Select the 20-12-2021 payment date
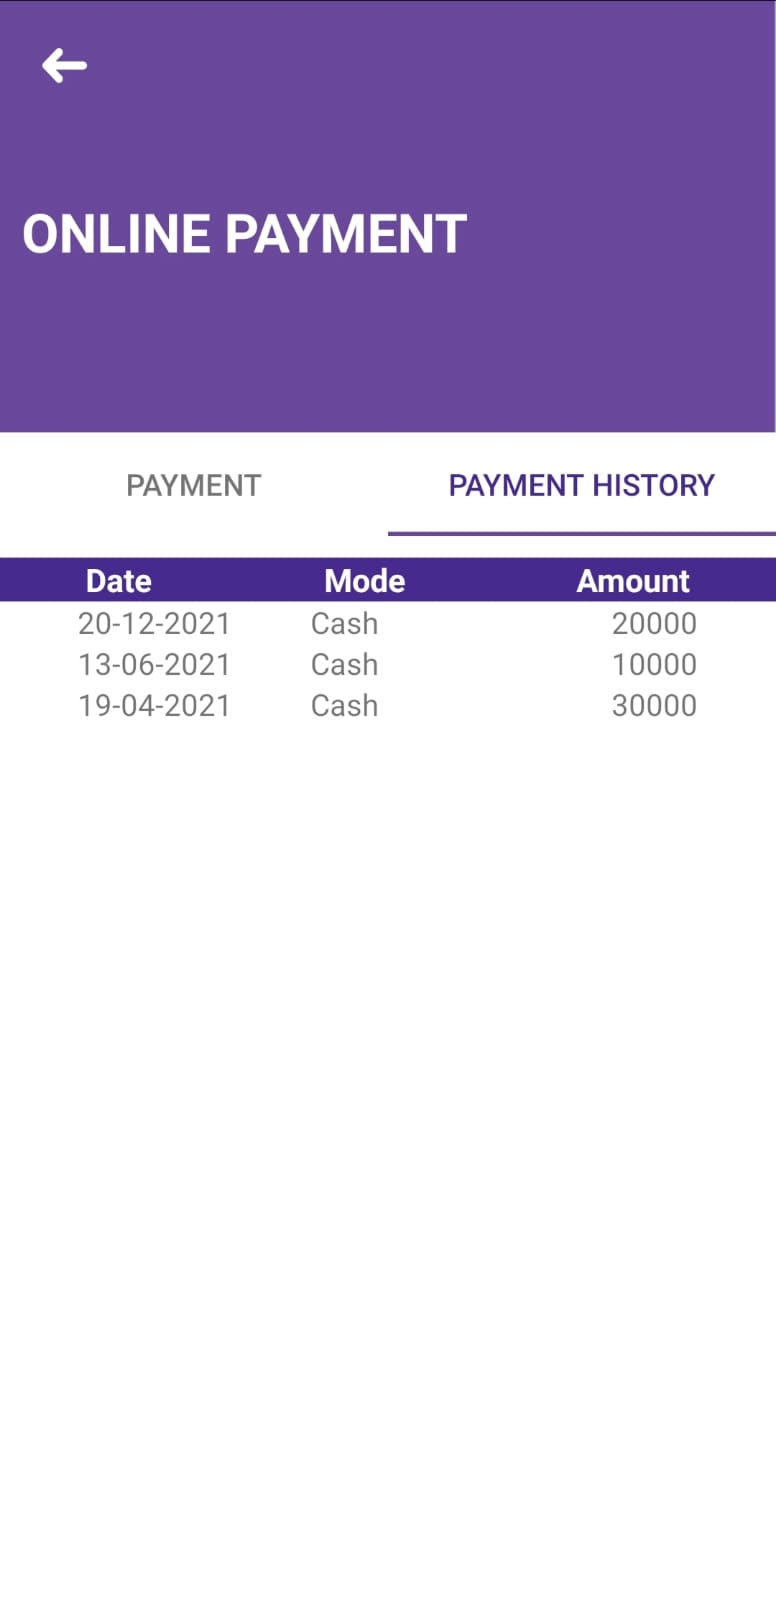776x1600 pixels. click(154, 623)
